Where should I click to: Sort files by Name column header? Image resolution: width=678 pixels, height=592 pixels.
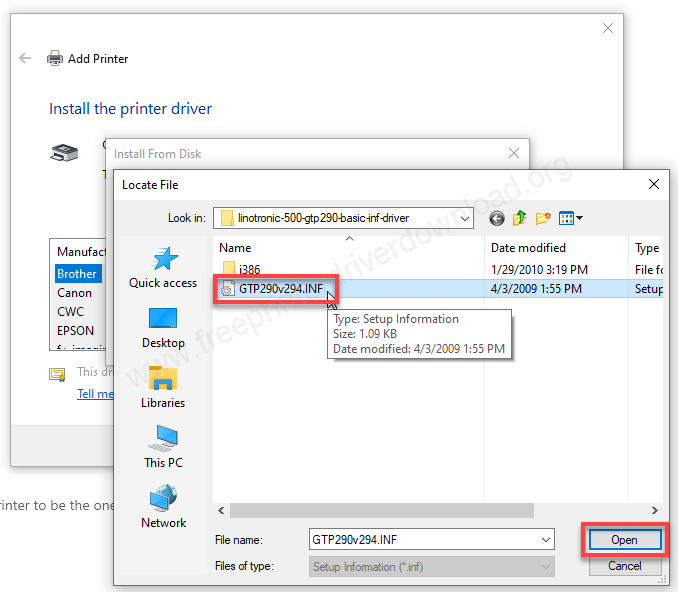pos(236,248)
